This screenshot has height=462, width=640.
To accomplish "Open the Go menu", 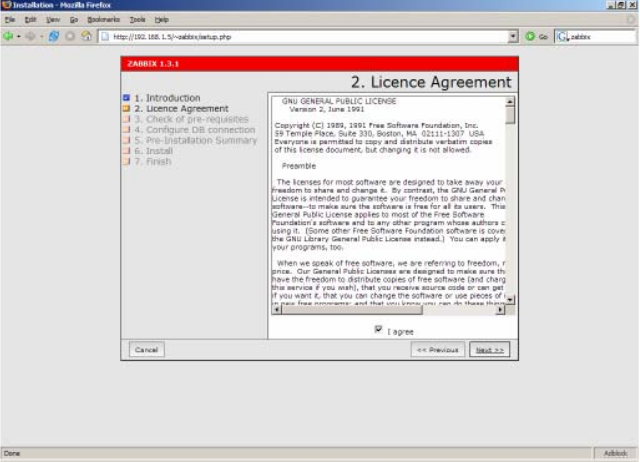I will tap(74, 20).
